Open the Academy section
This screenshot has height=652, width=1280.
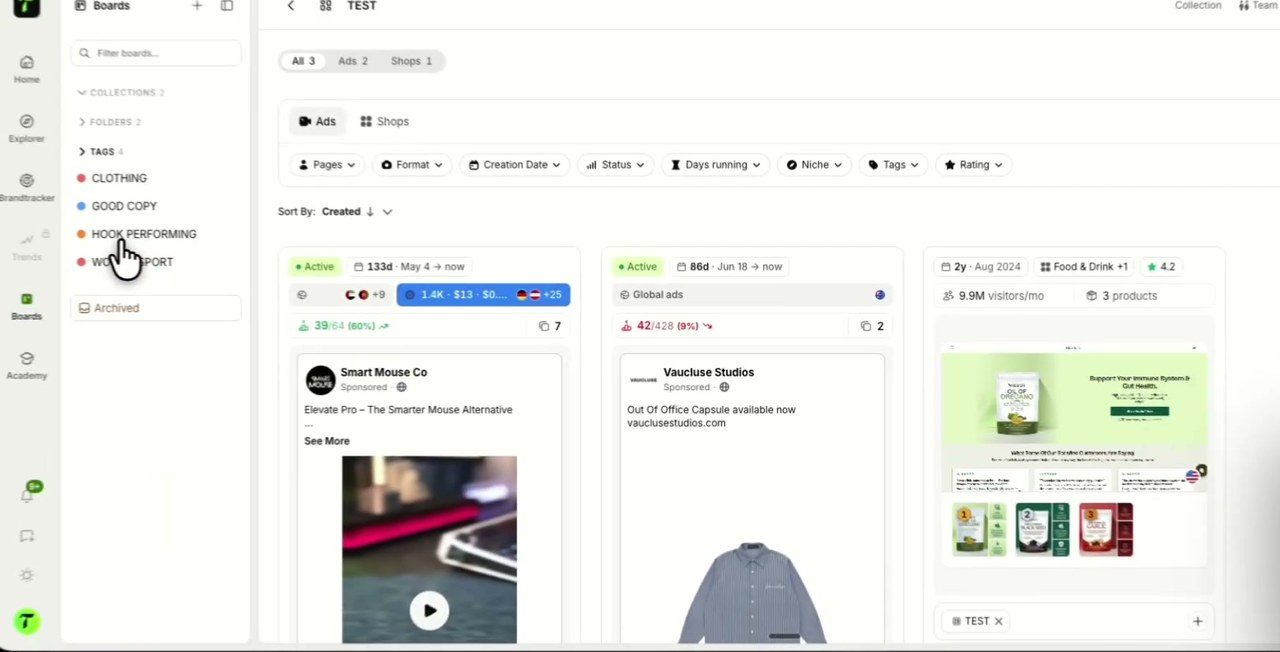tap(27, 365)
